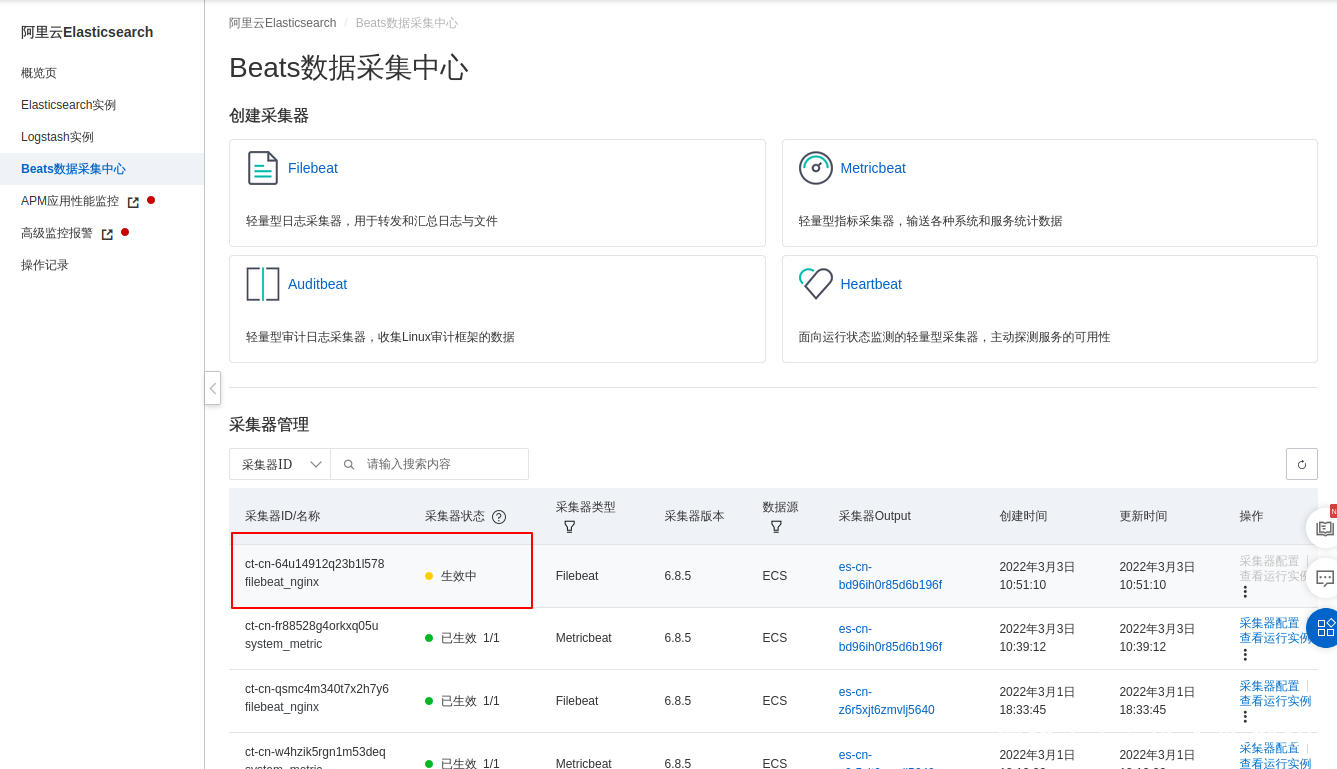Click external link icon next to APM应用性能监控
1337x769 pixels.
(133, 202)
